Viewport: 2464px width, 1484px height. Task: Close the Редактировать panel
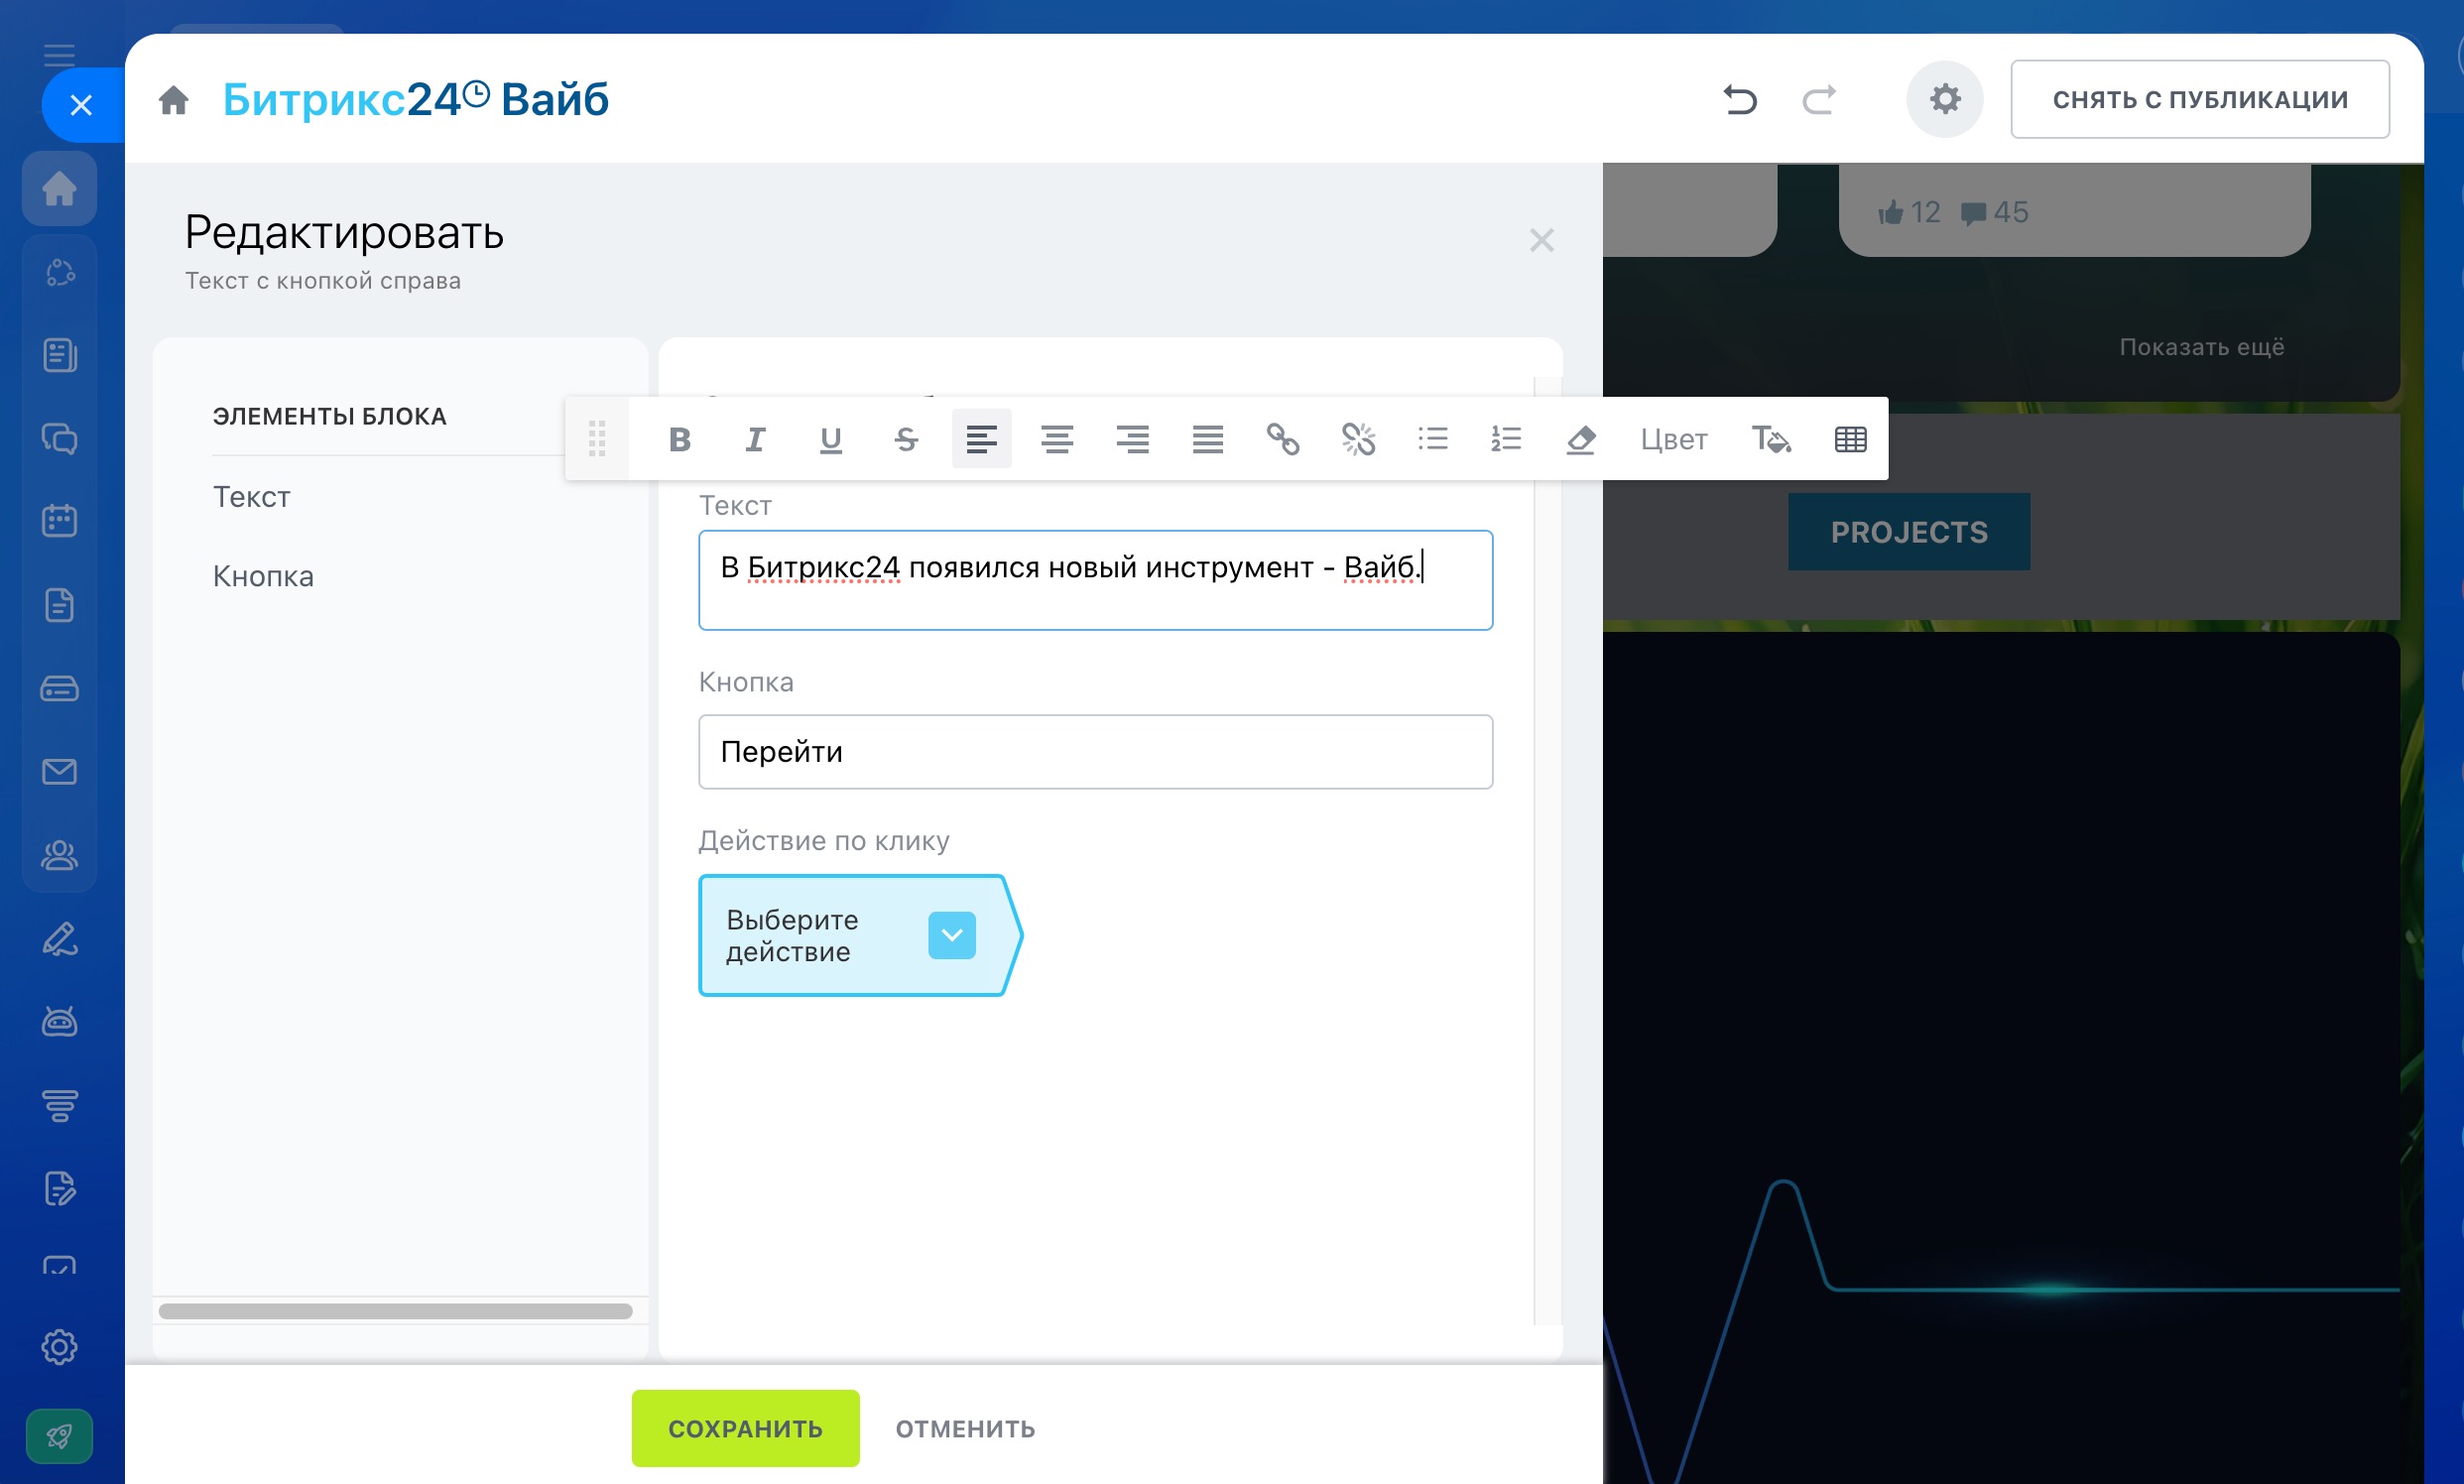click(x=1542, y=240)
